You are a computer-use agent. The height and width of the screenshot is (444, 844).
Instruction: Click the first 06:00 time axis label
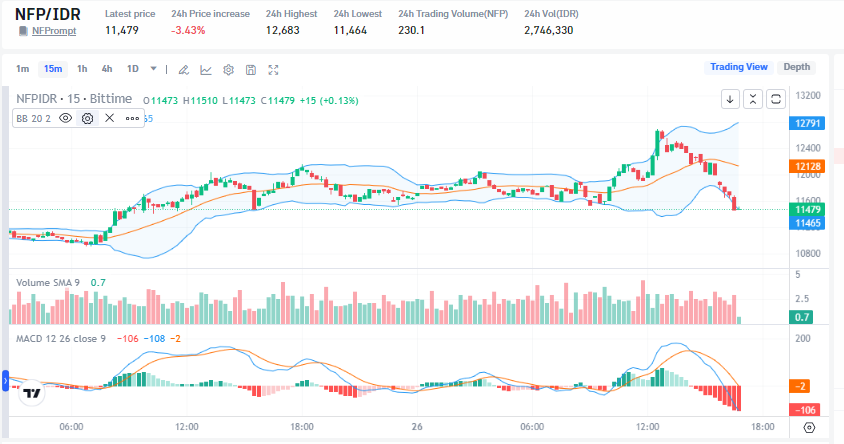click(72, 427)
